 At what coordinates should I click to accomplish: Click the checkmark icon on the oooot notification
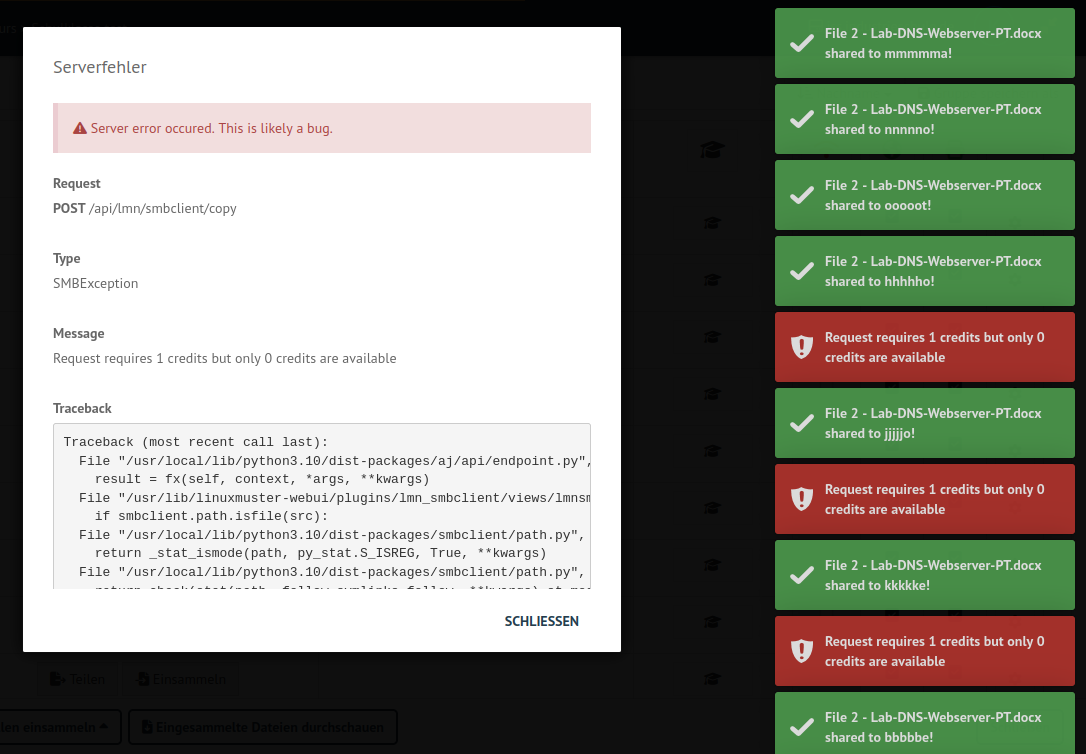click(x=801, y=195)
